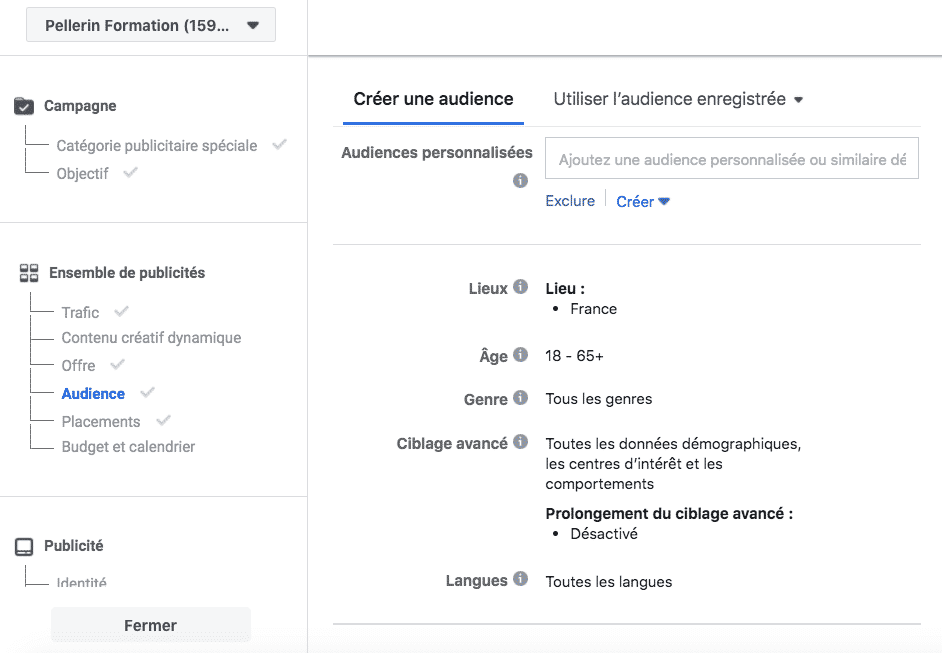This screenshot has height=653, width=942.
Task: Click the Publicité section icon
Action: pyautogui.click(x=24, y=547)
